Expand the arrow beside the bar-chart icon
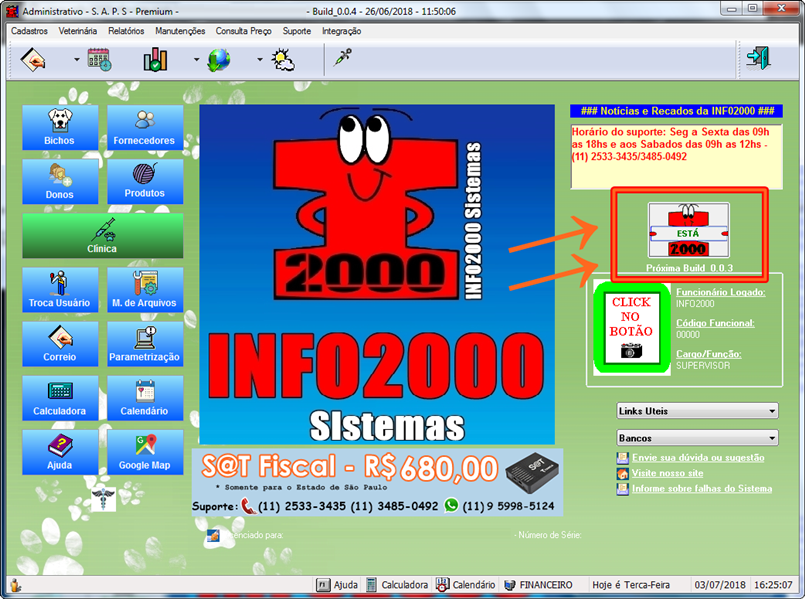 point(196,60)
